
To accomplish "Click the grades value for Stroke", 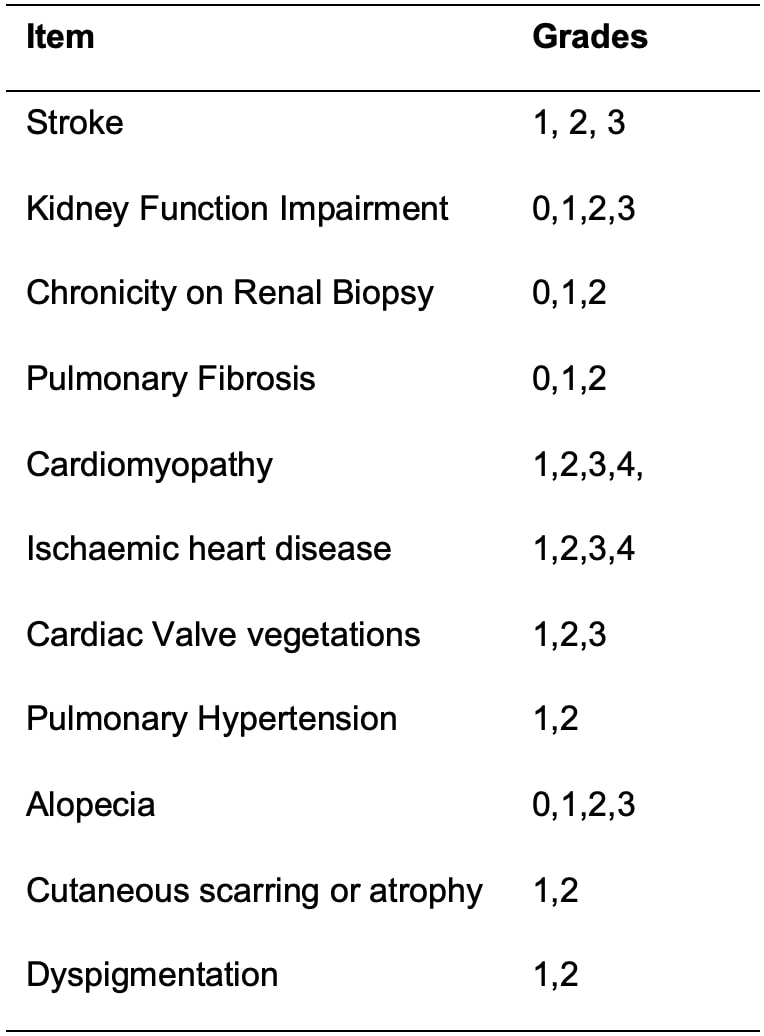I will tap(579, 123).
